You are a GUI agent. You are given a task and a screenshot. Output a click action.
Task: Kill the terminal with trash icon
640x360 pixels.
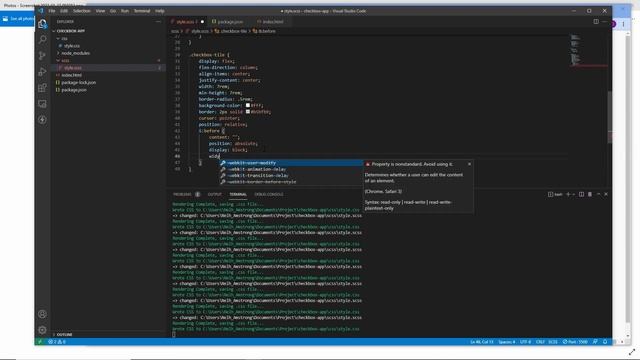(x=590, y=194)
